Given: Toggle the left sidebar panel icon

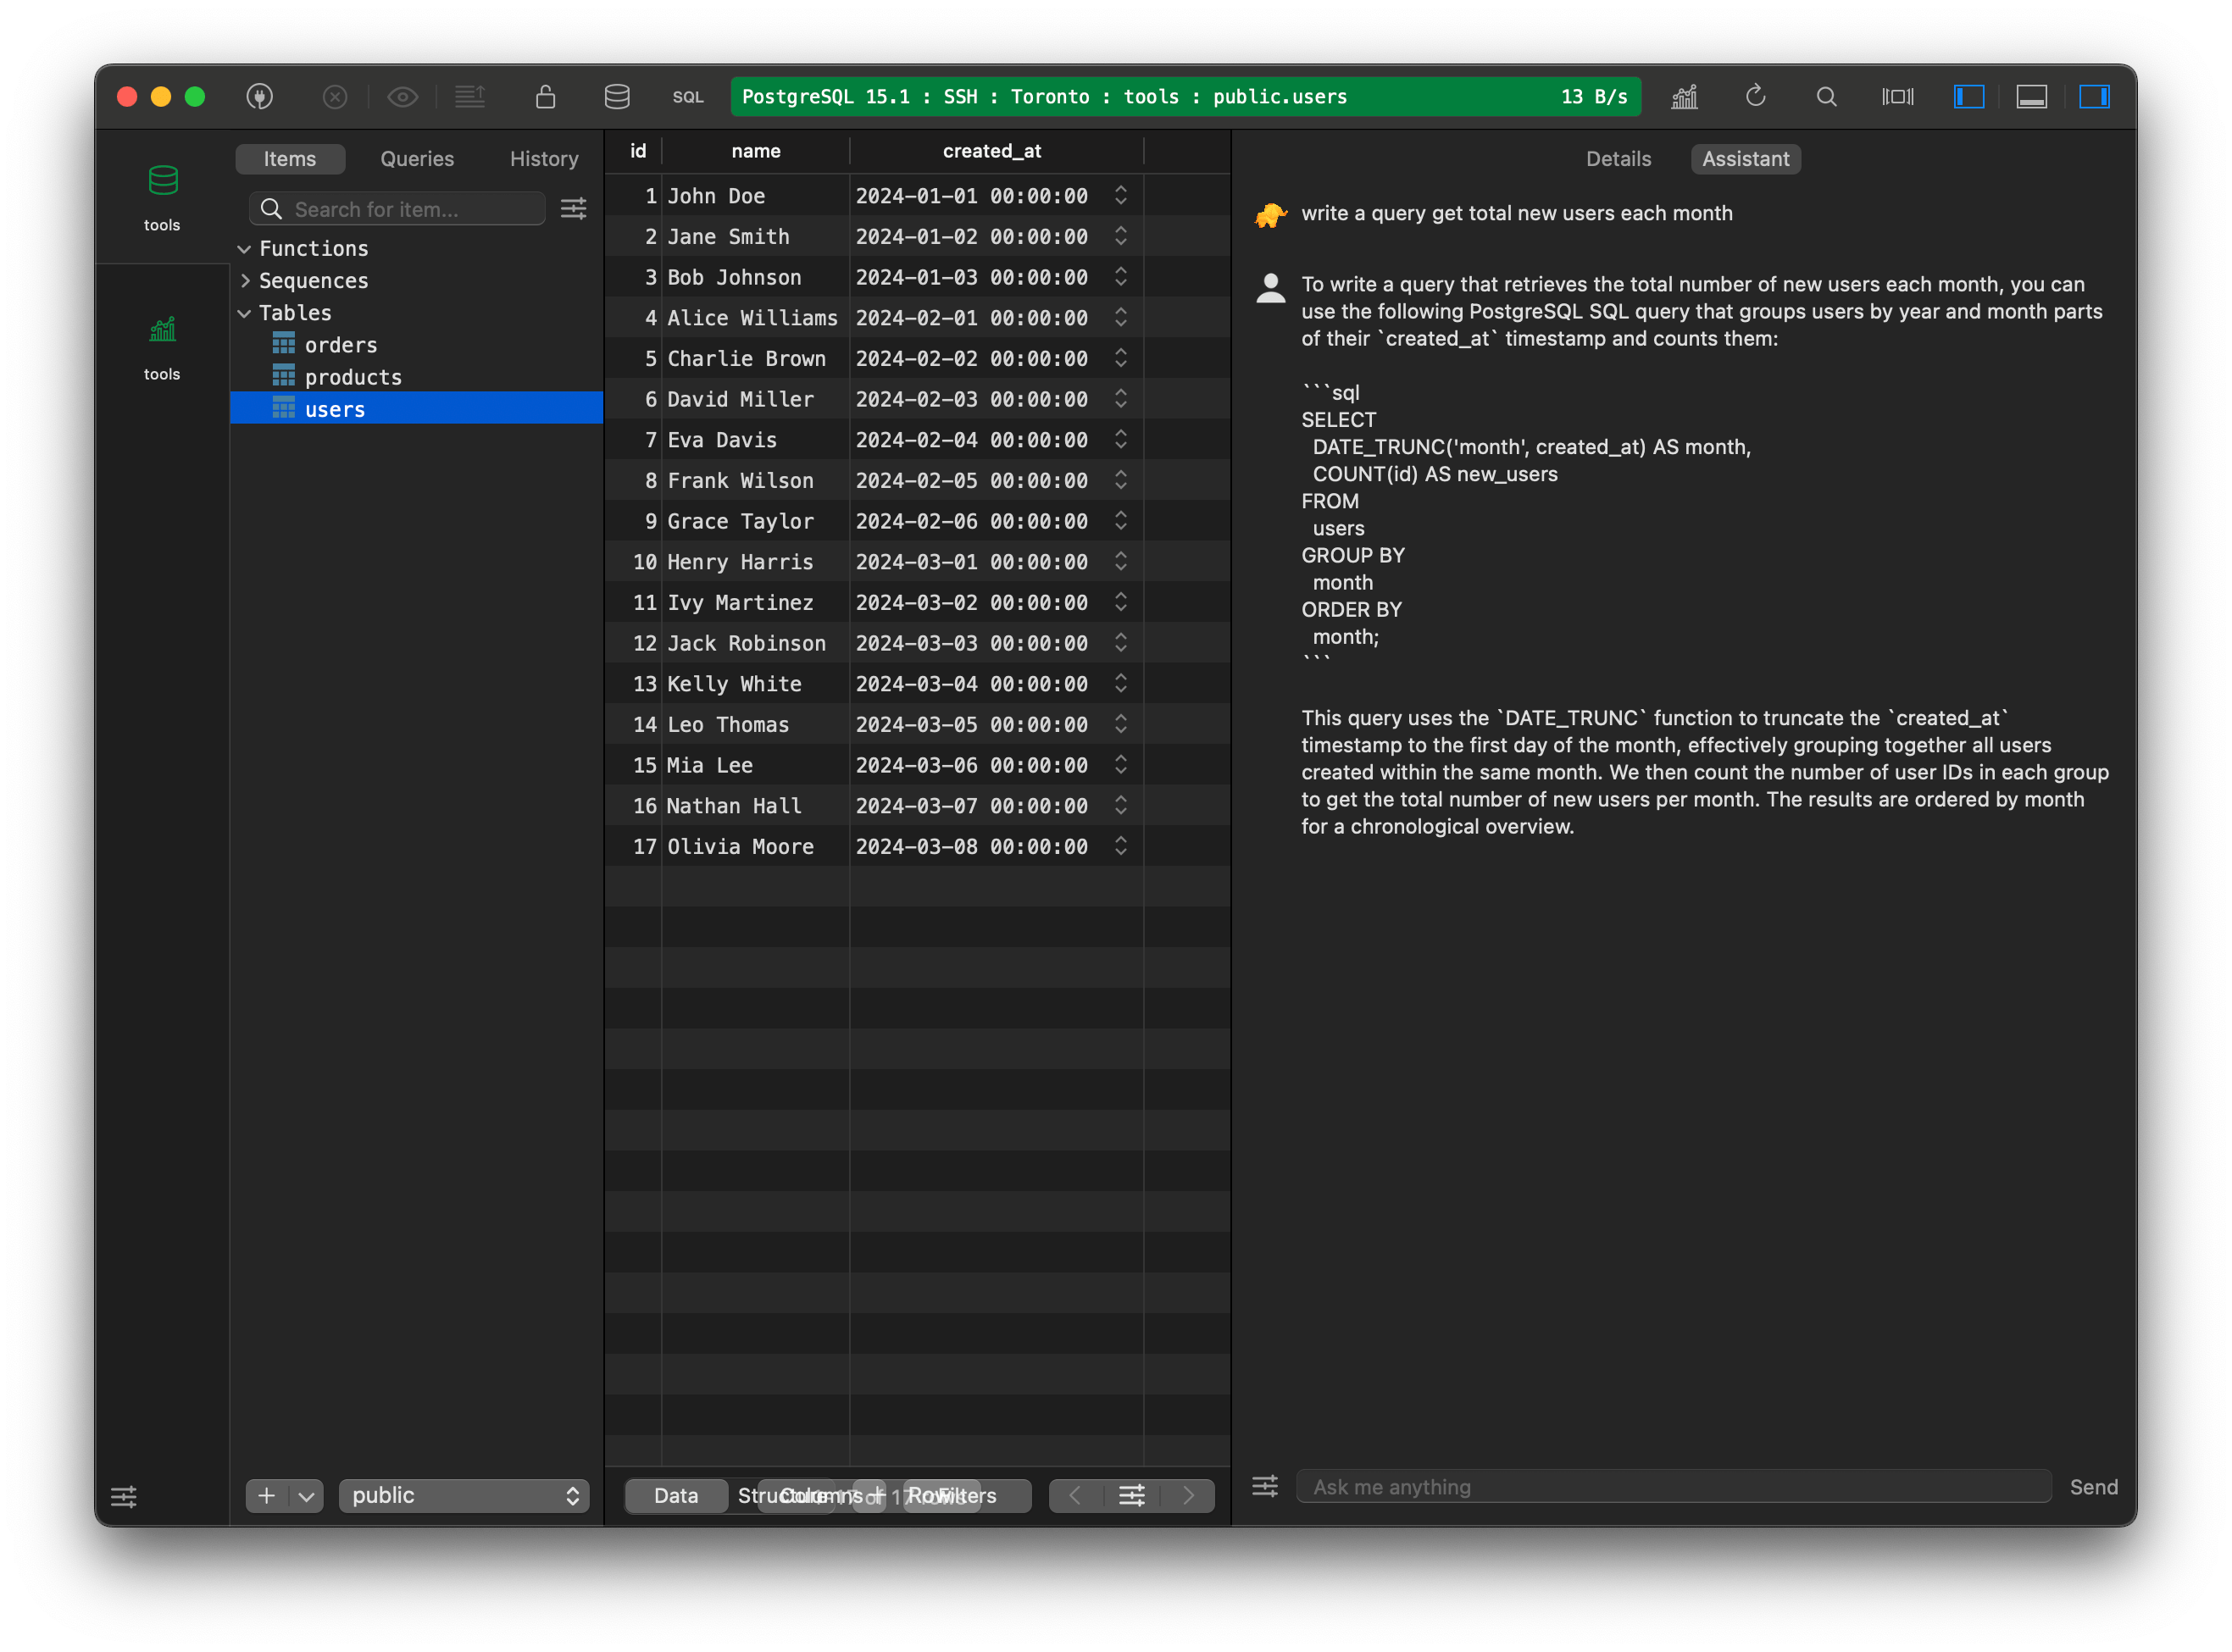Looking at the screenshot, I should [x=1968, y=96].
